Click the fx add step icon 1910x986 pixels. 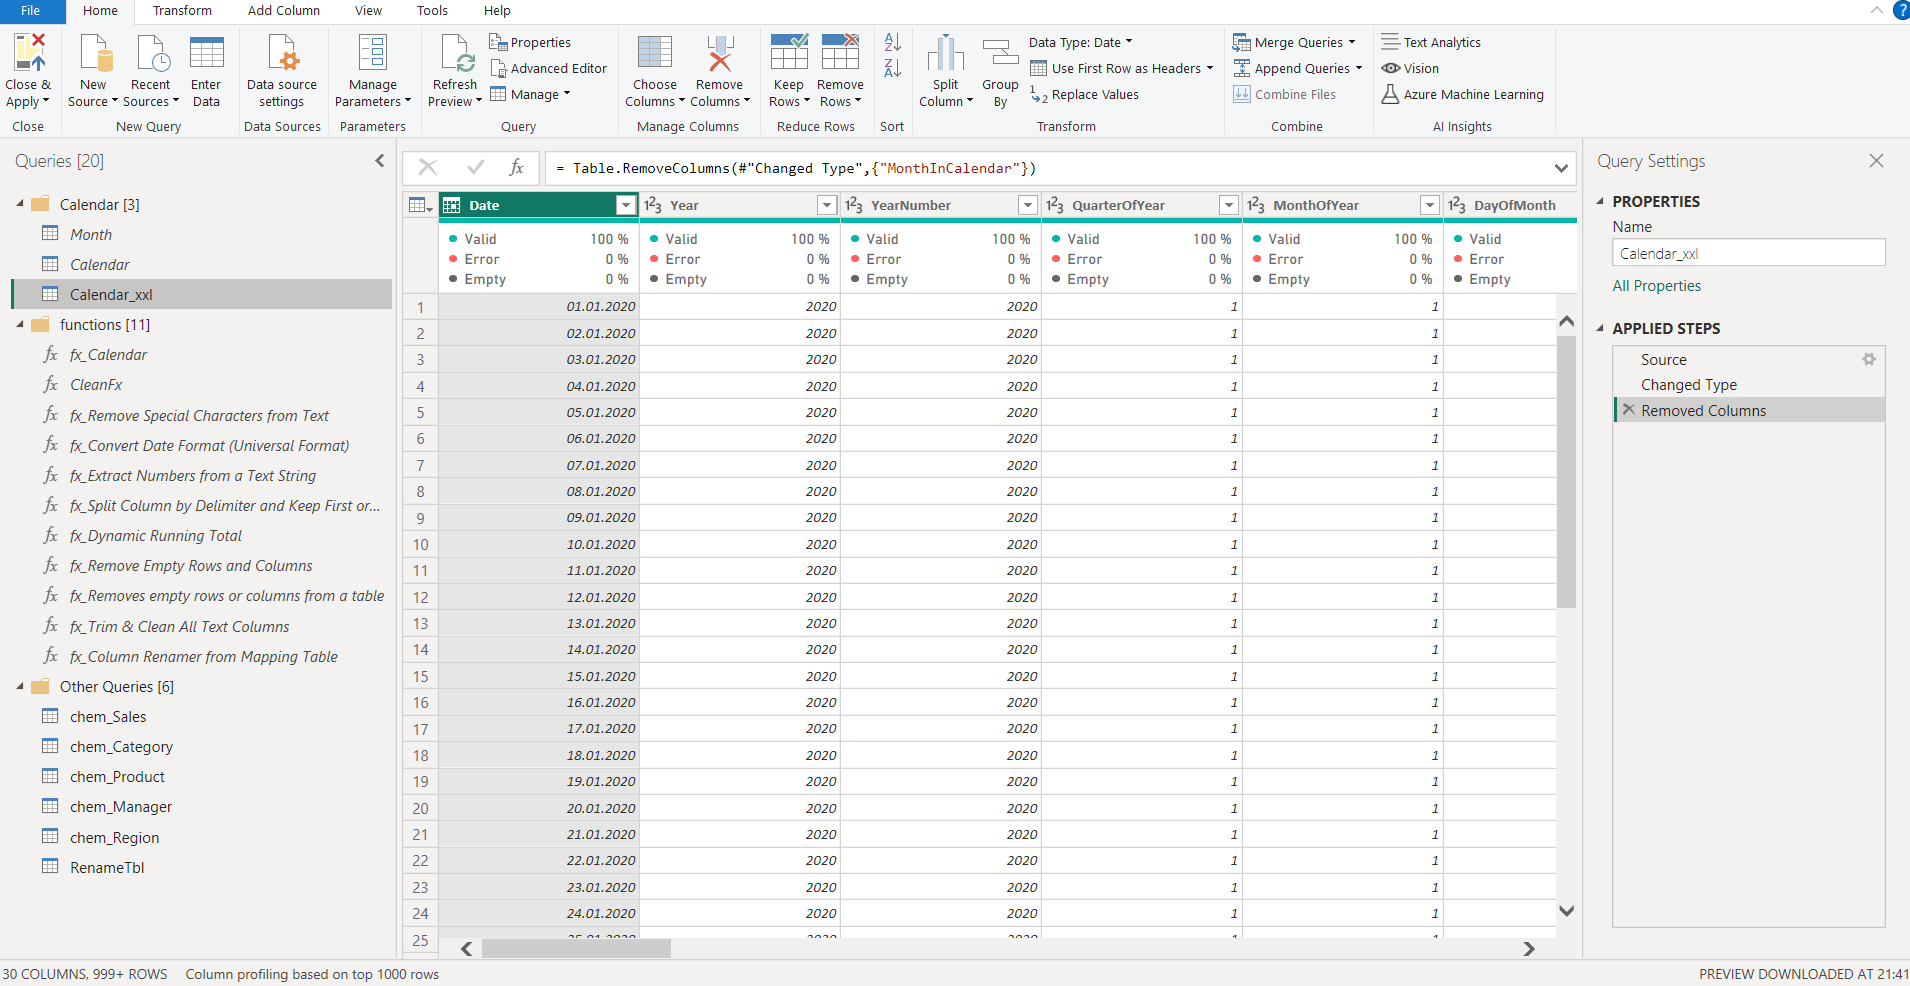(517, 167)
